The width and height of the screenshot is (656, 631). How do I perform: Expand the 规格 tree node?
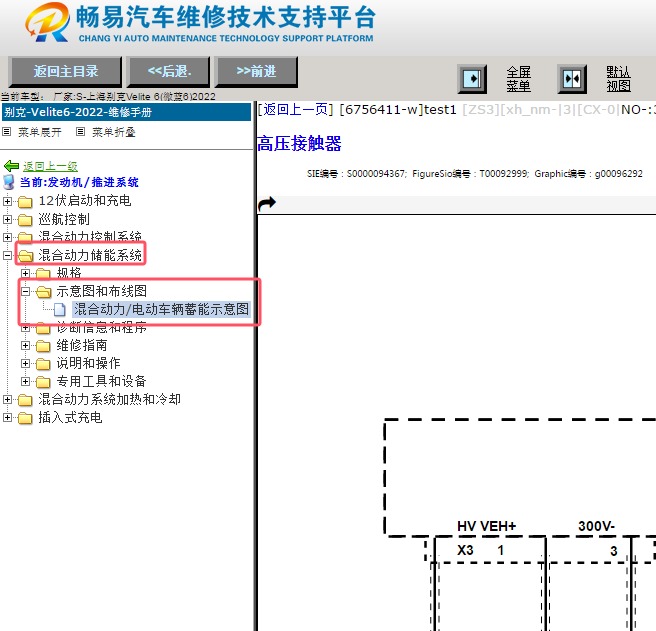pos(26,273)
